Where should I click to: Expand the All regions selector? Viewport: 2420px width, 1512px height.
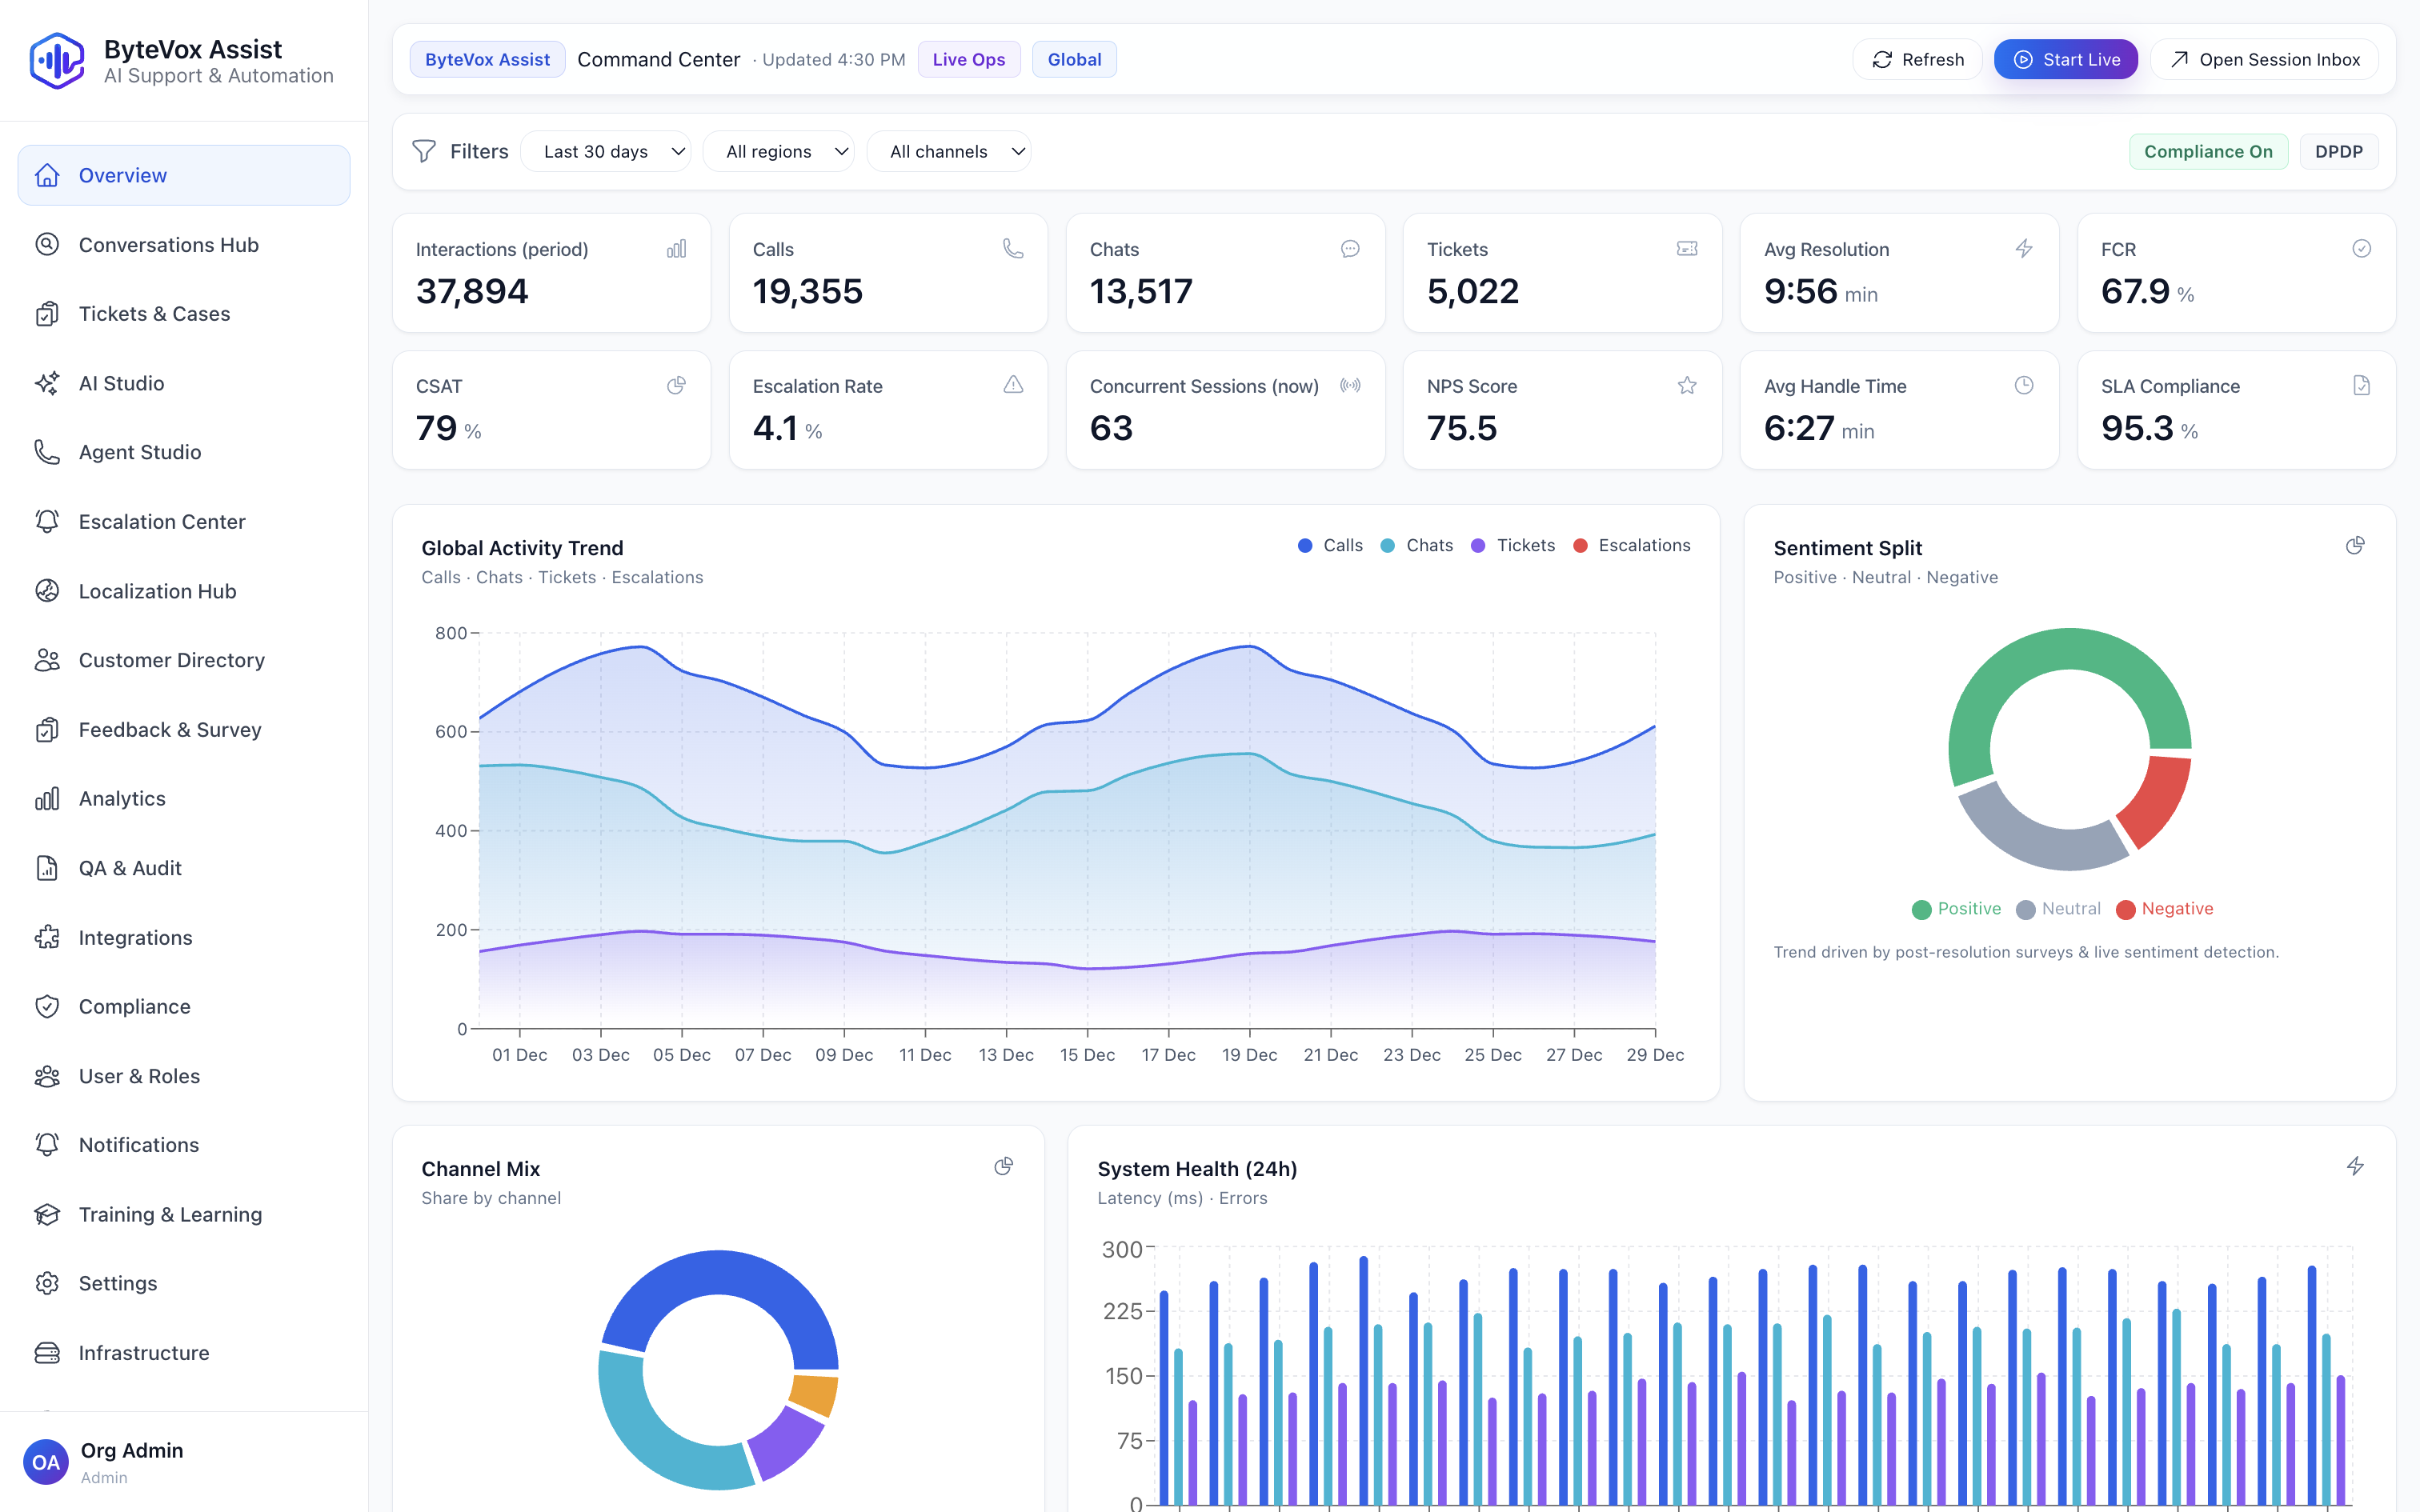pos(779,151)
